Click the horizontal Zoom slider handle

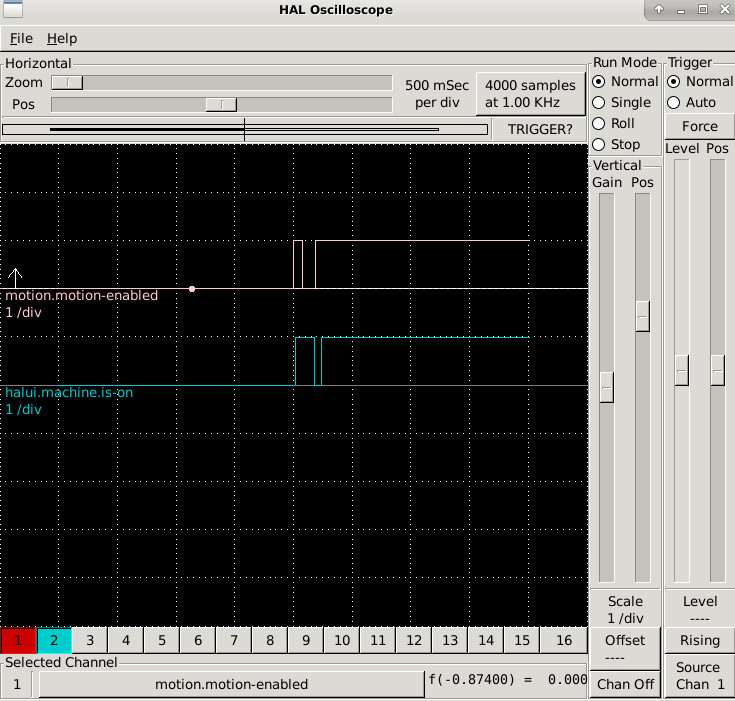pyautogui.click(x=67, y=82)
